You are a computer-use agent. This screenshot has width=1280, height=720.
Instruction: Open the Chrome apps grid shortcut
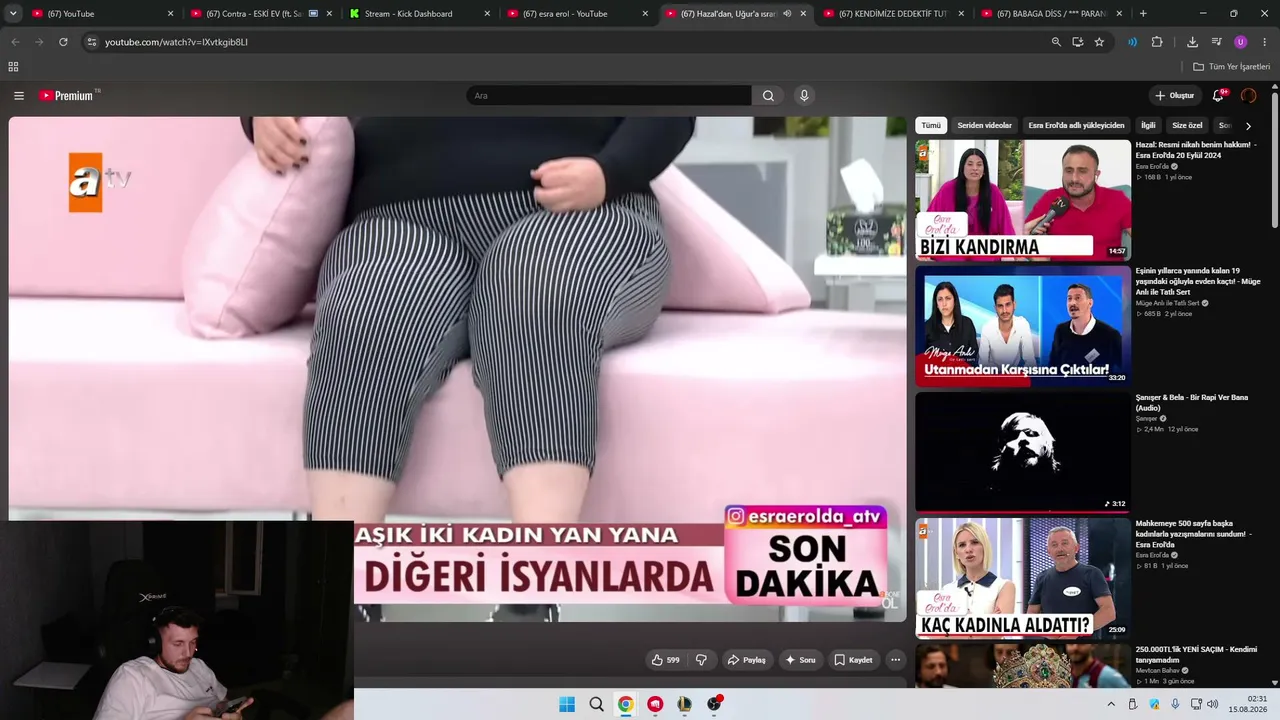pos(13,67)
